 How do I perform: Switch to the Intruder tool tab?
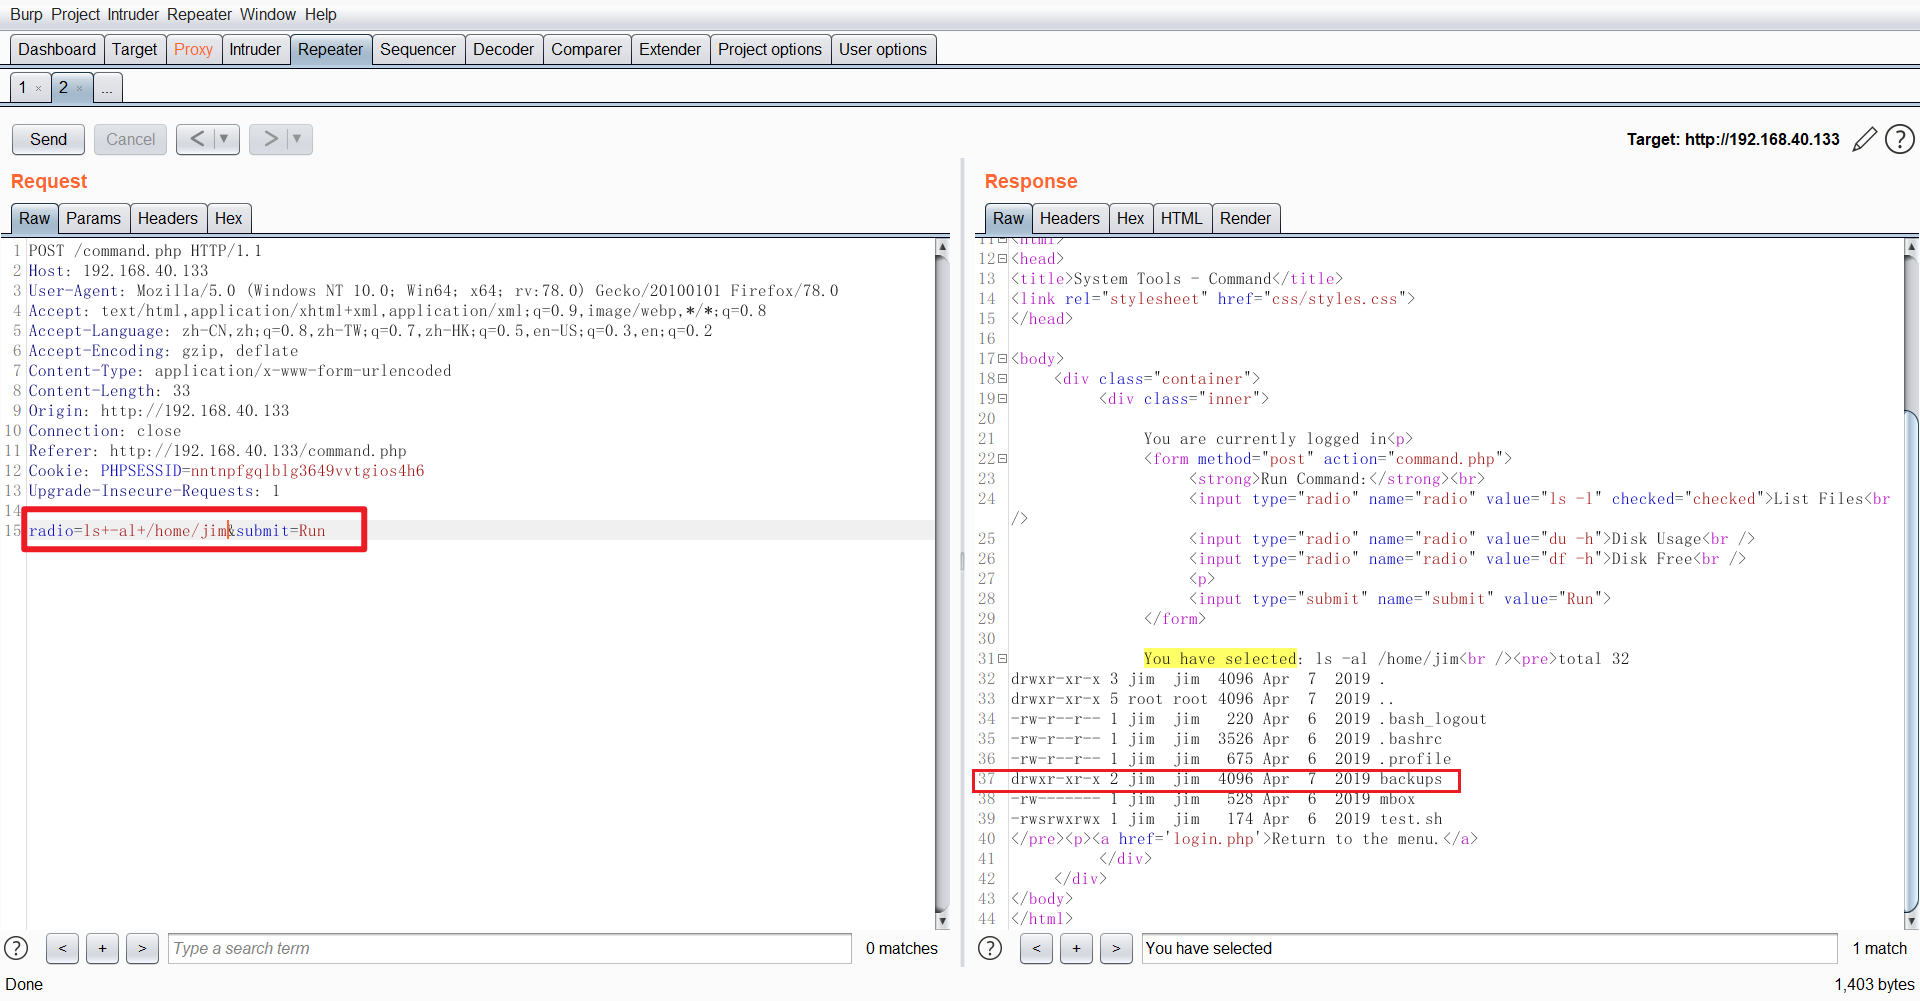tap(255, 50)
